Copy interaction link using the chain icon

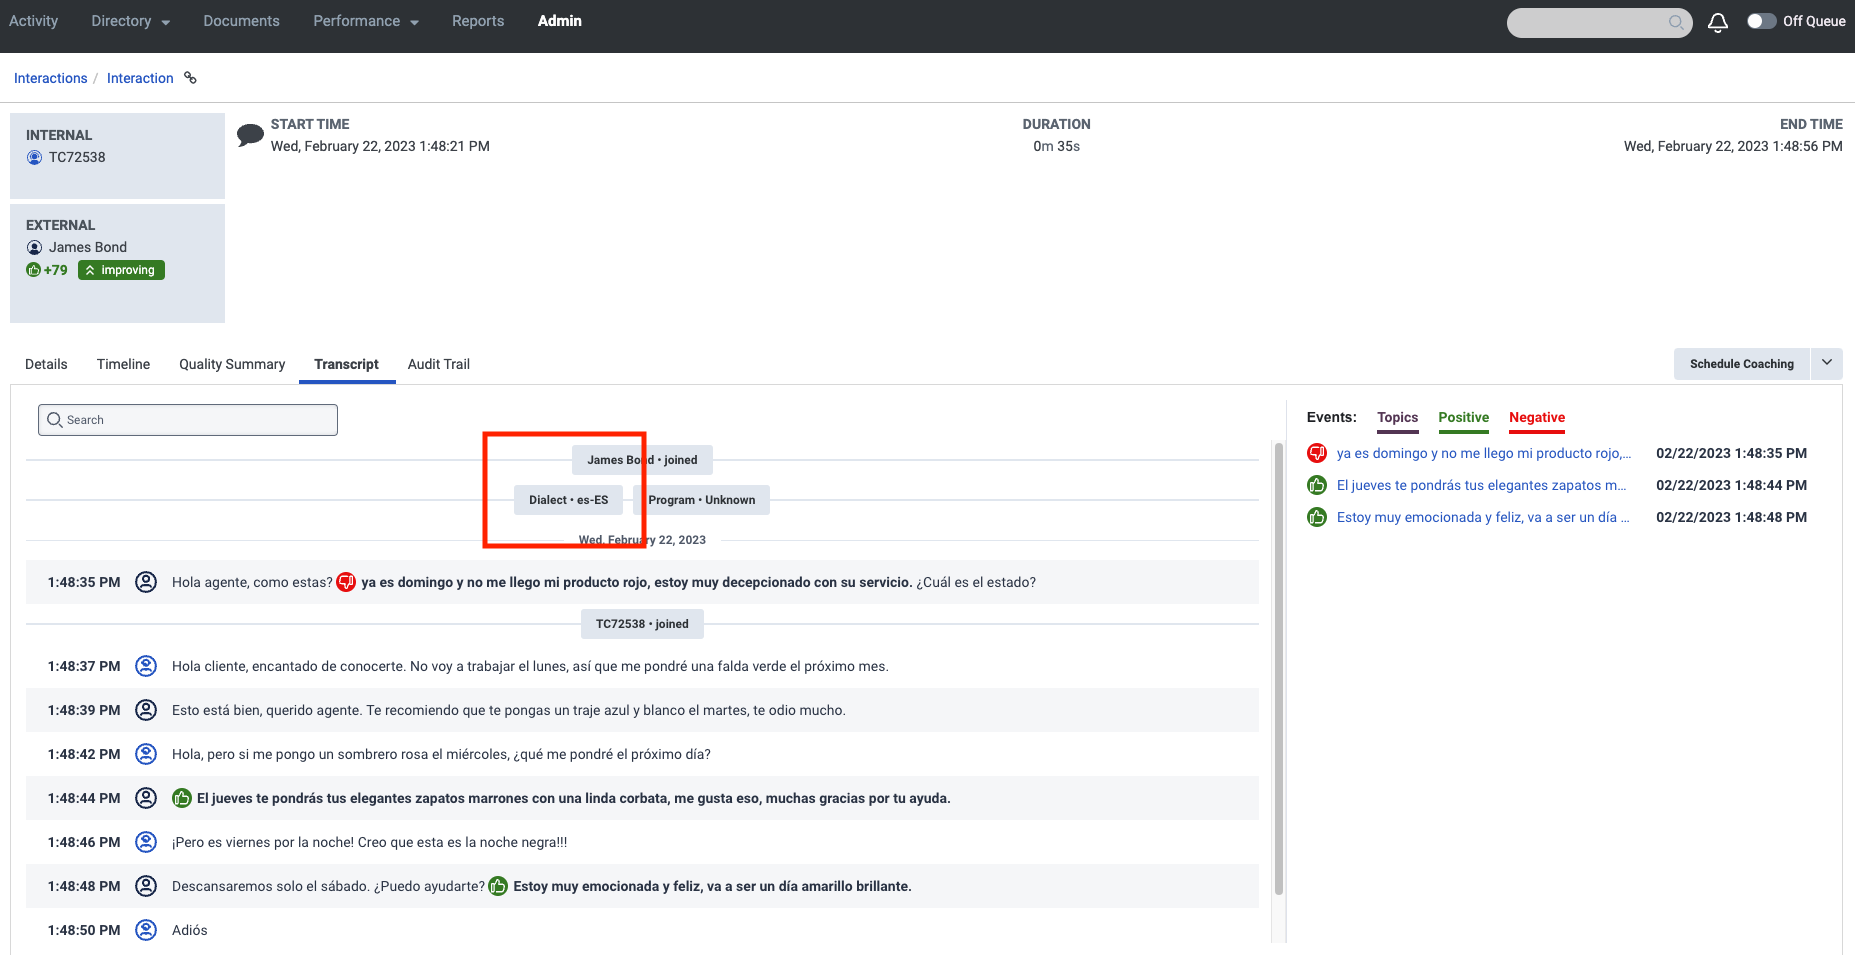click(x=189, y=77)
